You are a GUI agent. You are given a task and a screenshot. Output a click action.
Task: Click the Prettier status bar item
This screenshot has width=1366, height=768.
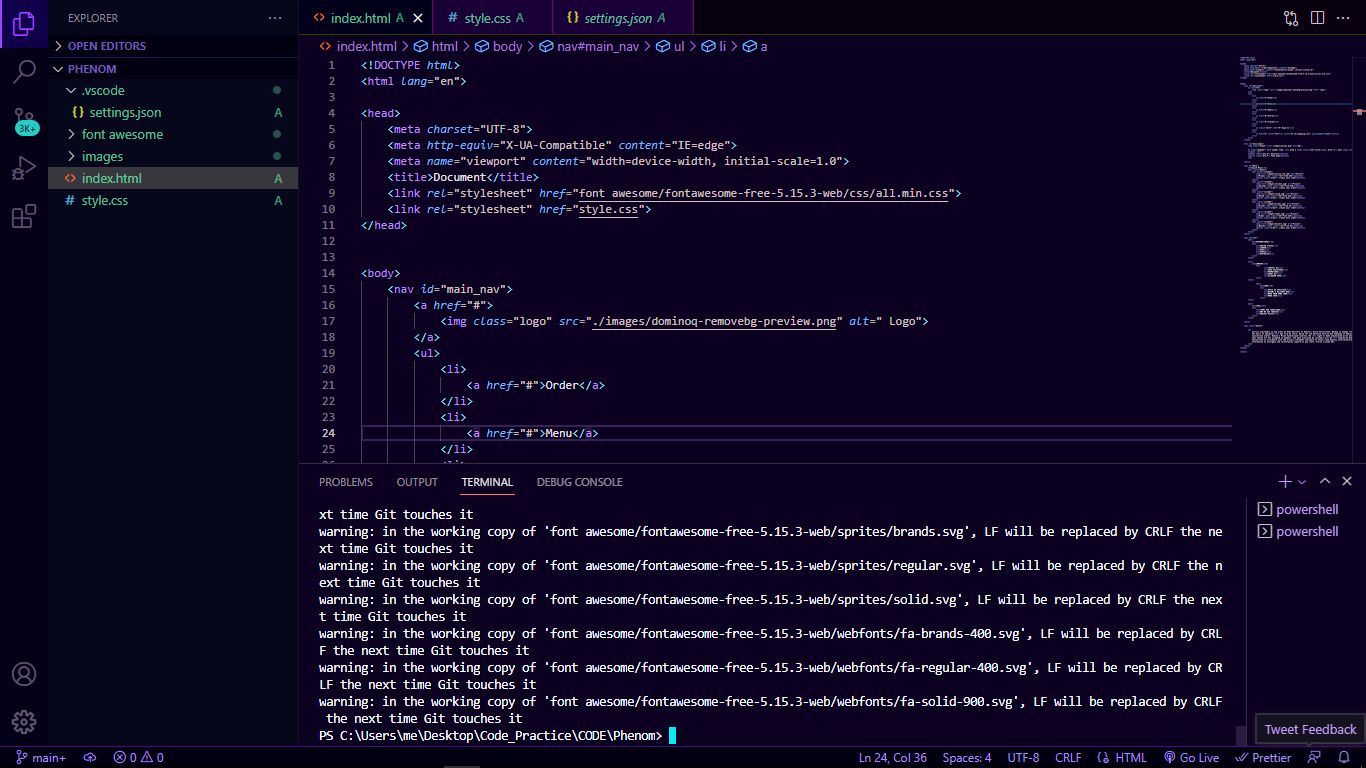pyautogui.click(x=1263, y=758)
